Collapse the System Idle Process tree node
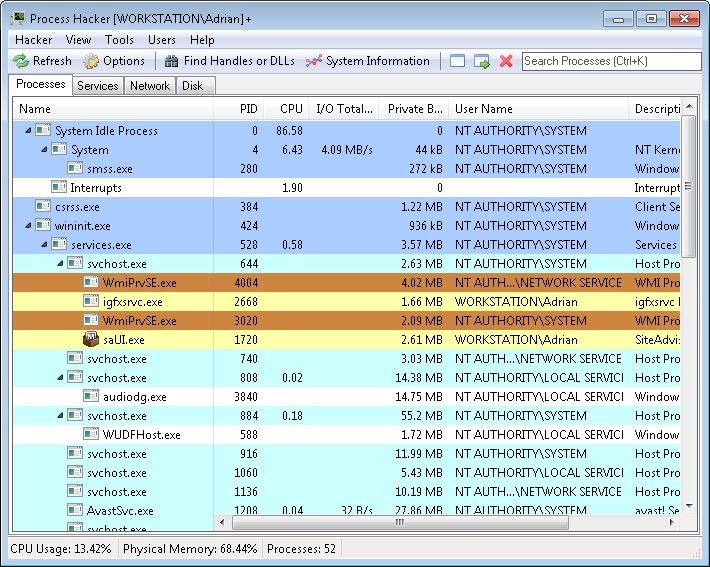 pos(28,130)
